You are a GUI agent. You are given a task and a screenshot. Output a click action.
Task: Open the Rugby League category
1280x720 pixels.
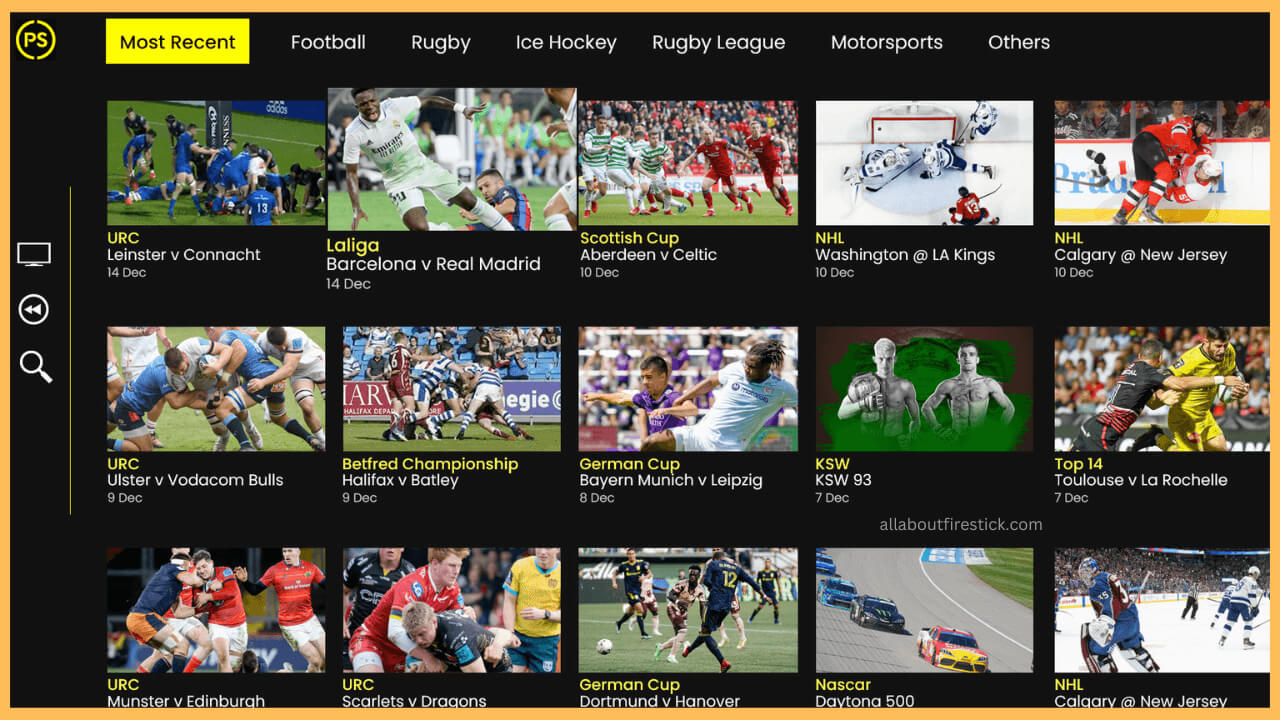coord(718,42)
